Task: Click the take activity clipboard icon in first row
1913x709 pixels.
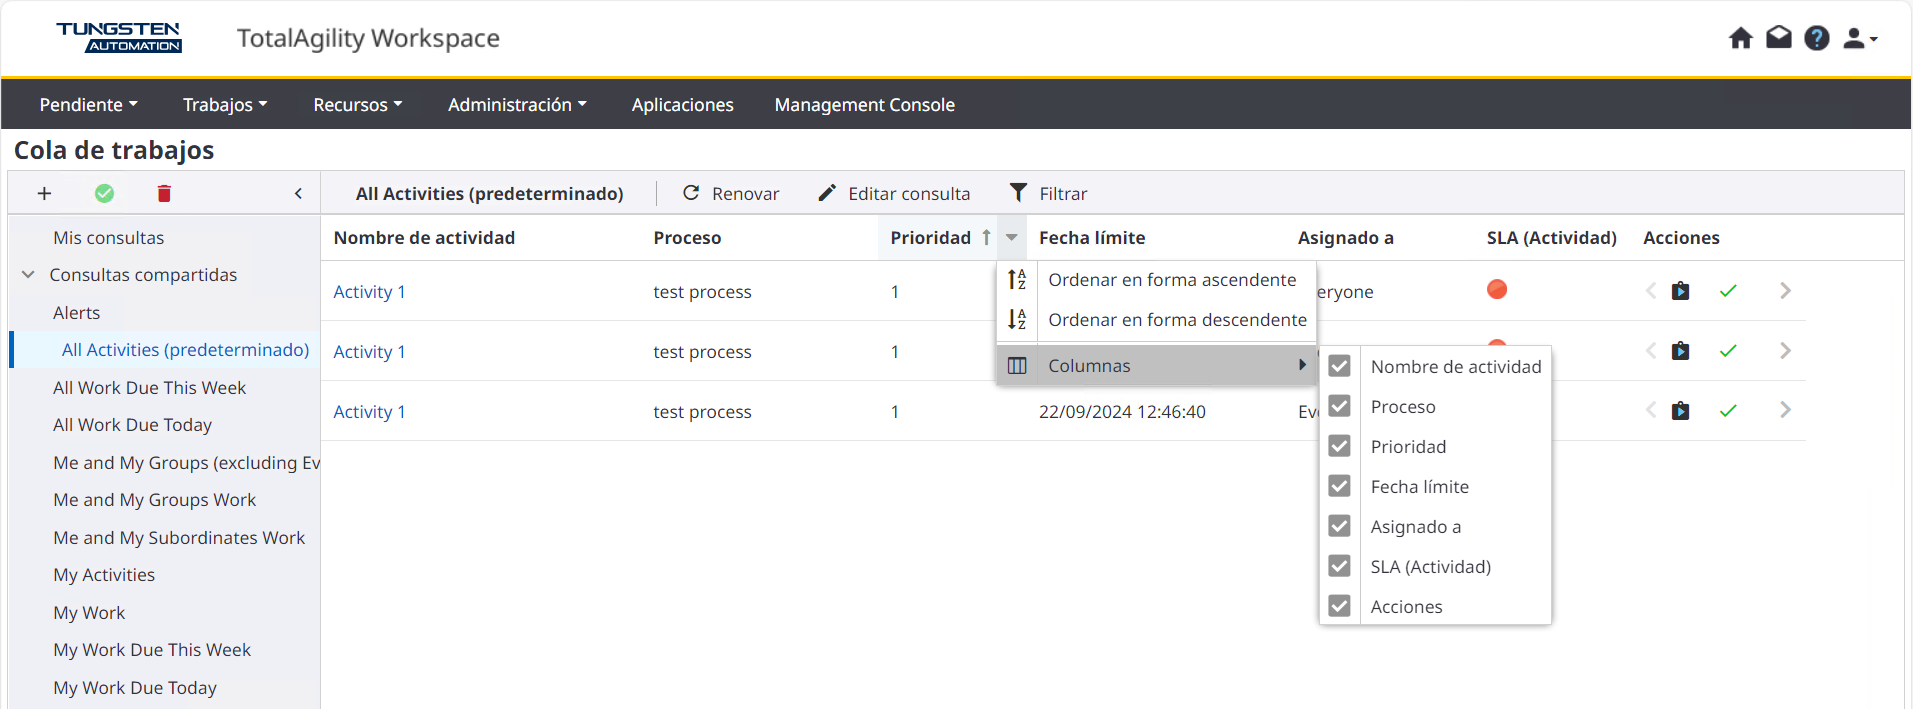Action: [x=1680, y=291]
